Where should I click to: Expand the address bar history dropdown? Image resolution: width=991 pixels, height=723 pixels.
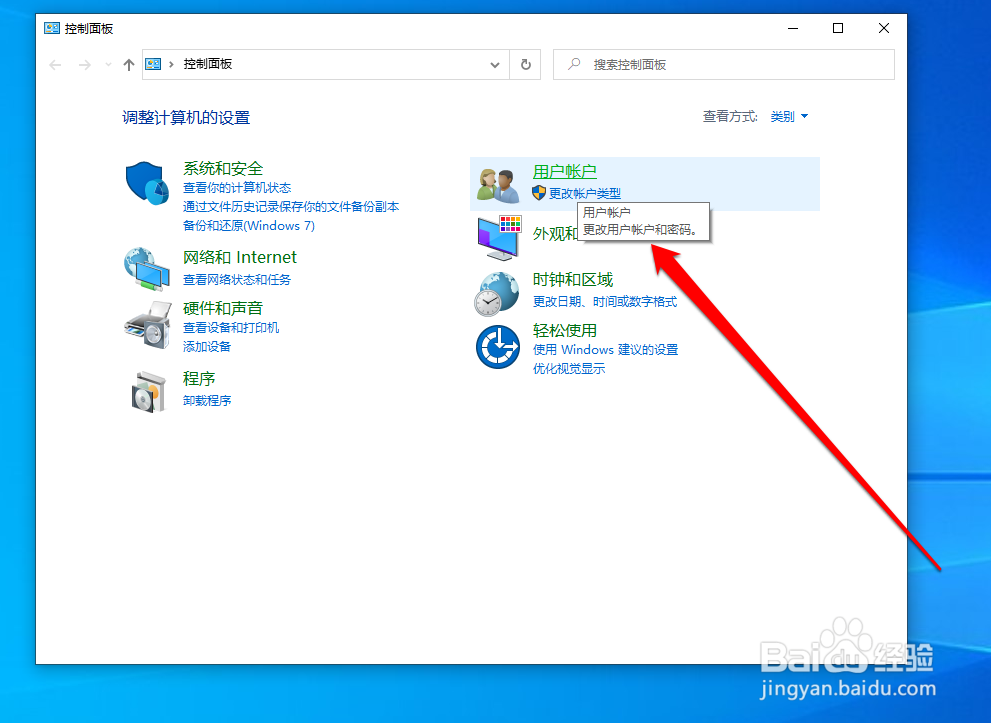pyautogui.click(x=495, y=64)
